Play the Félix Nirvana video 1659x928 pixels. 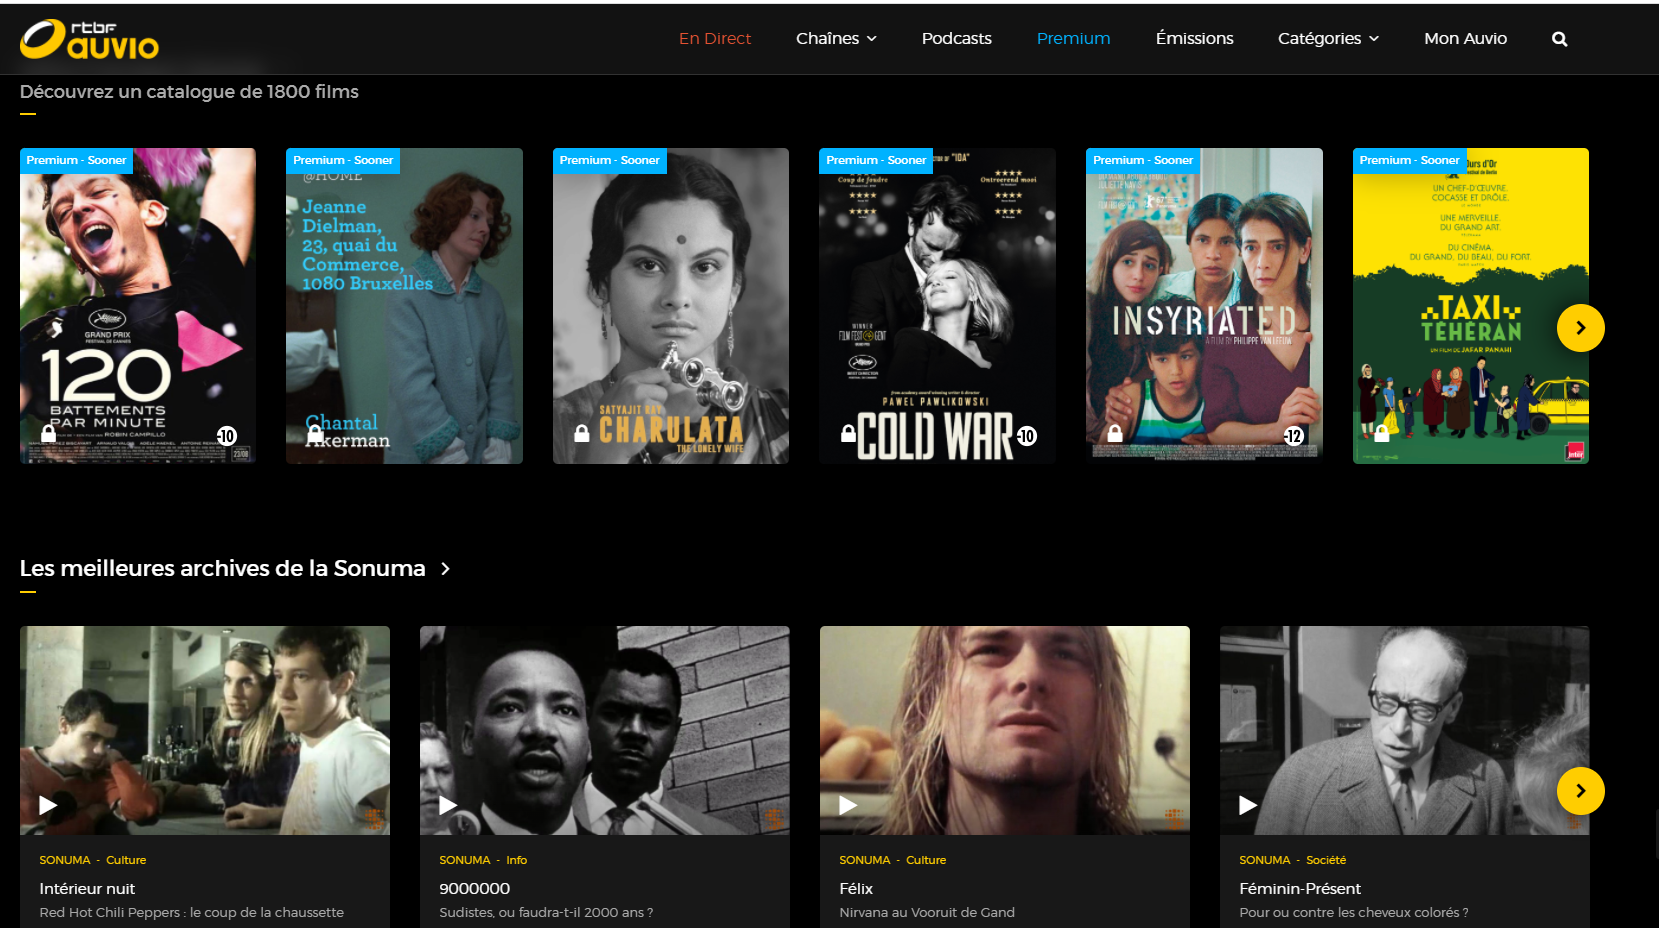tap(848, 805)
